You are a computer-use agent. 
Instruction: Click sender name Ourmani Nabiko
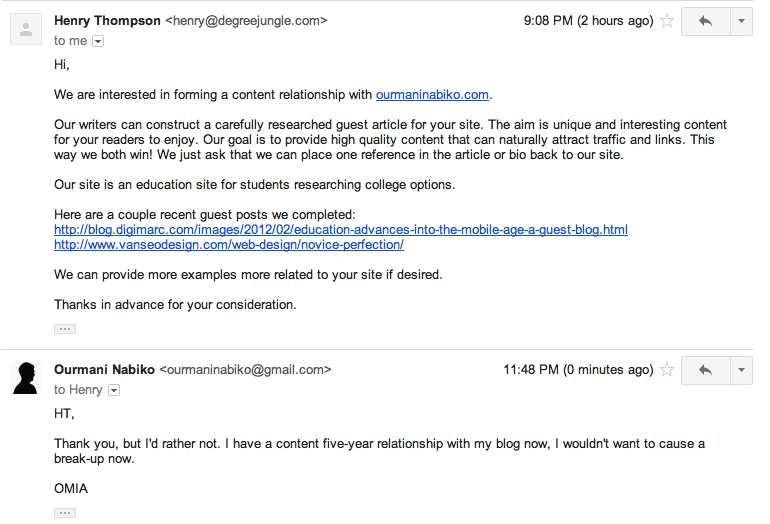(104, 369)
